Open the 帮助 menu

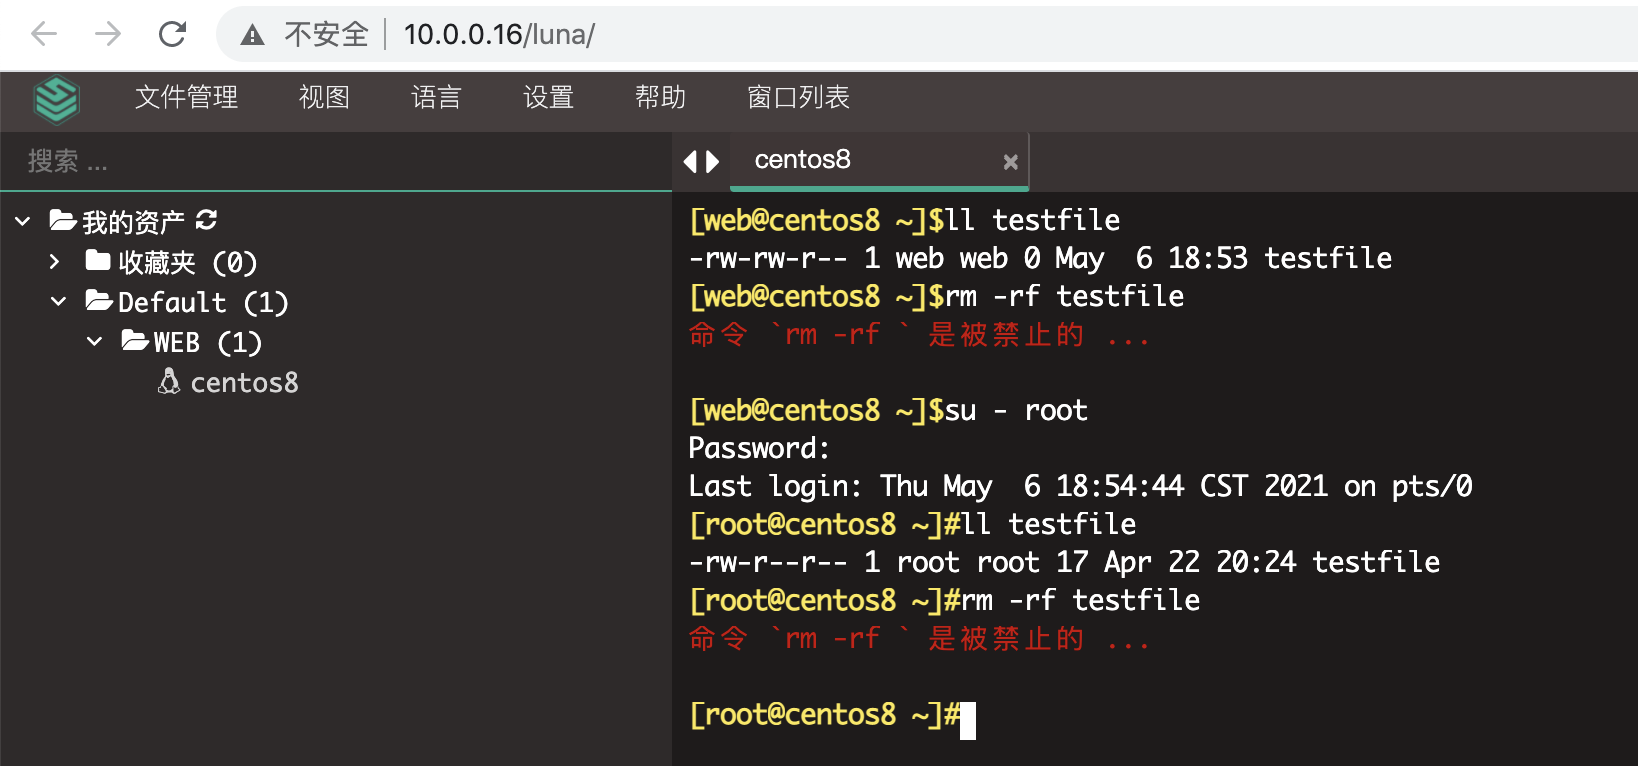point(661,97)
